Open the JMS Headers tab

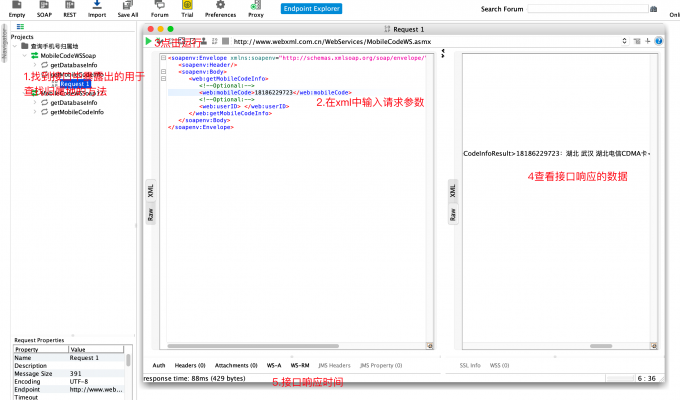click(334, 365)
